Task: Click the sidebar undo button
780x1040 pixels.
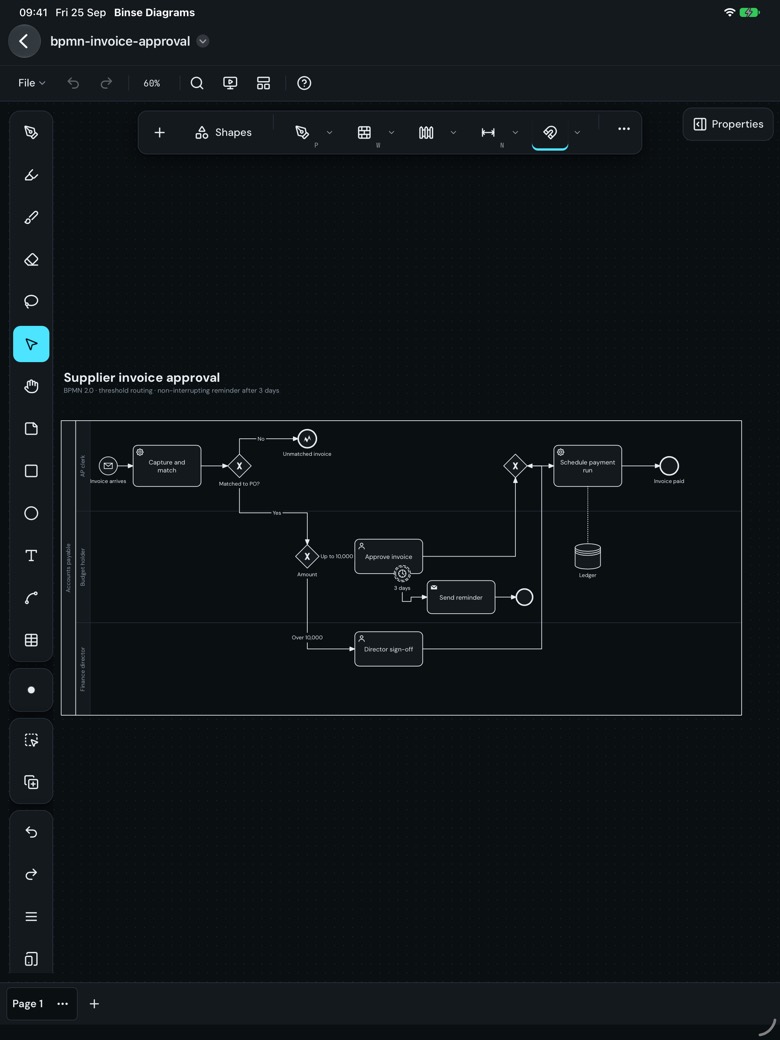Action: 31,832
